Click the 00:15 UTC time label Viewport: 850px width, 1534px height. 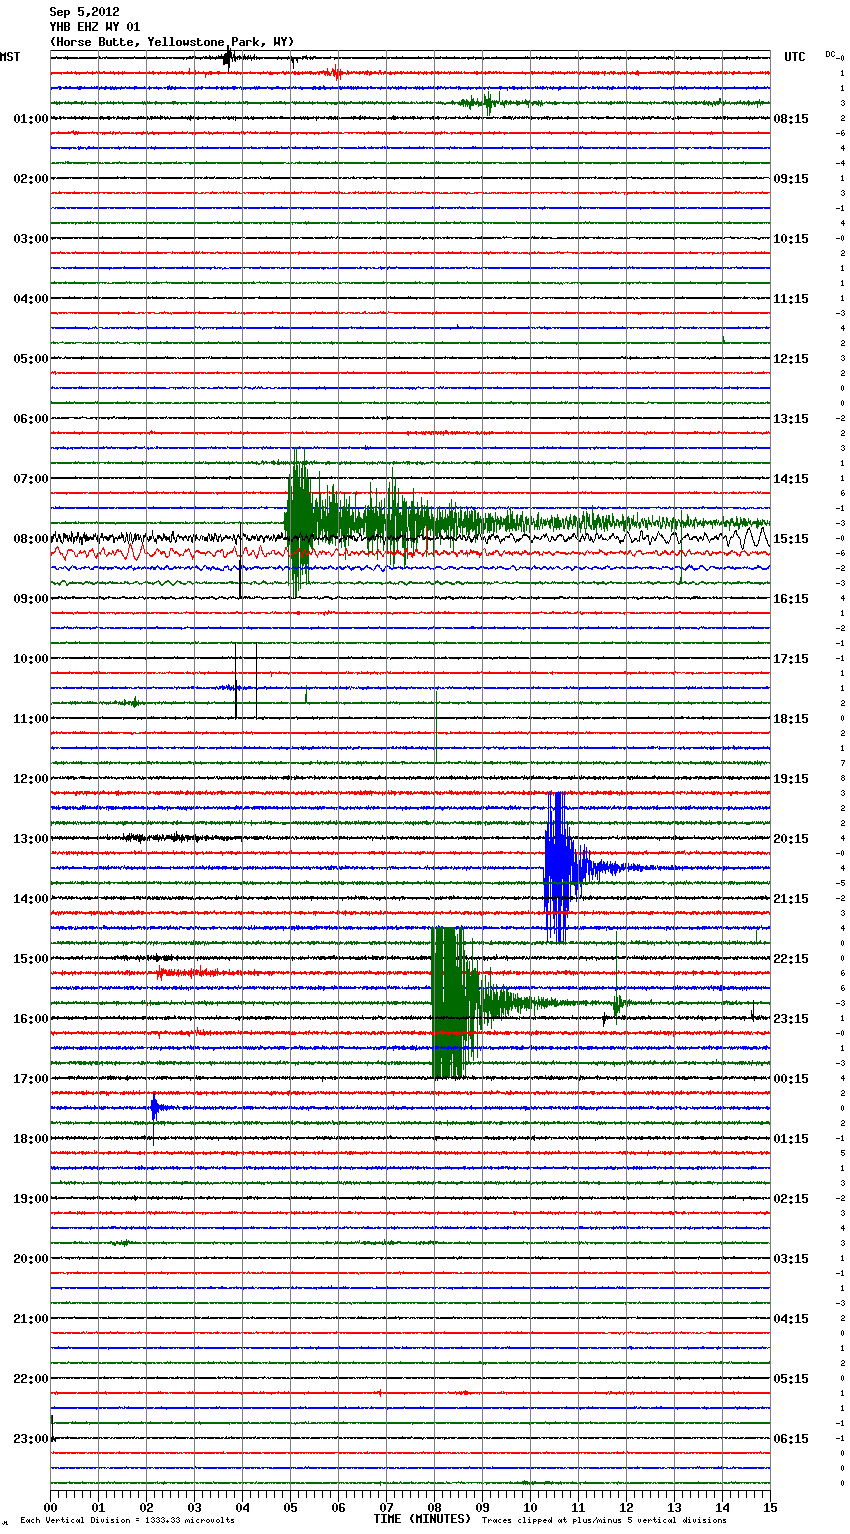pyautogui.click(x=791, y=1079)
